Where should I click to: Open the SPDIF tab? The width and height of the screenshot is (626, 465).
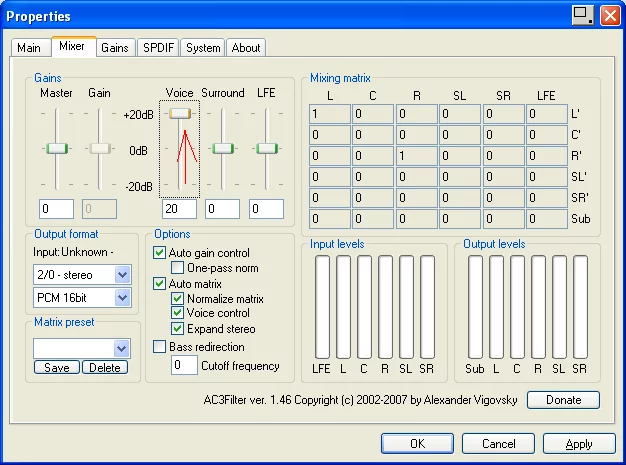[159, 48]
